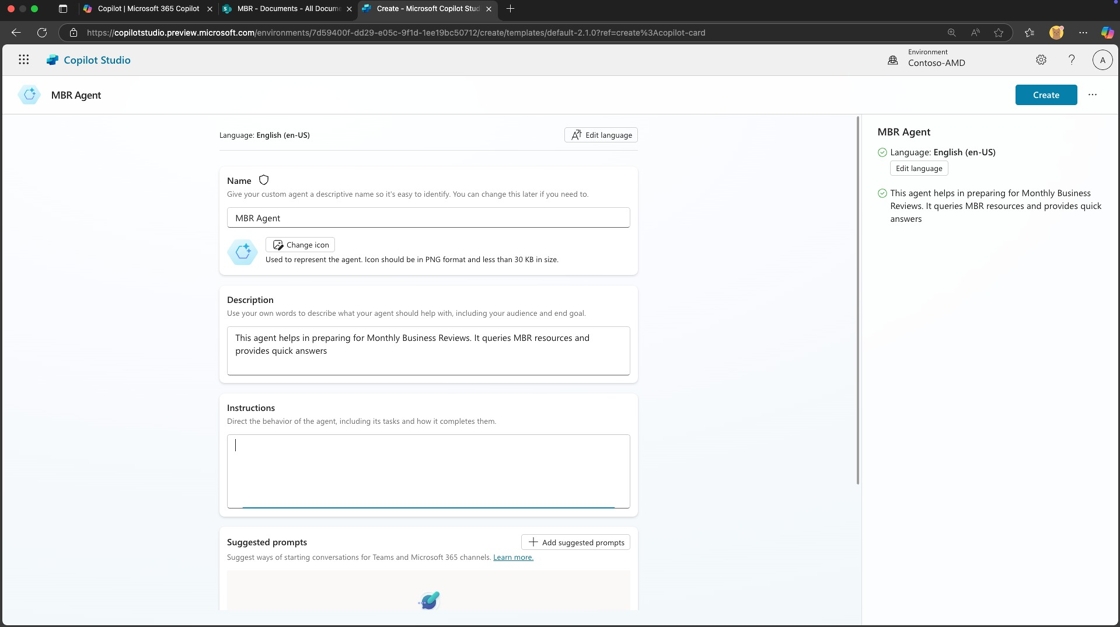Open the browser settings ellipsis menu

click(1083, 33)
